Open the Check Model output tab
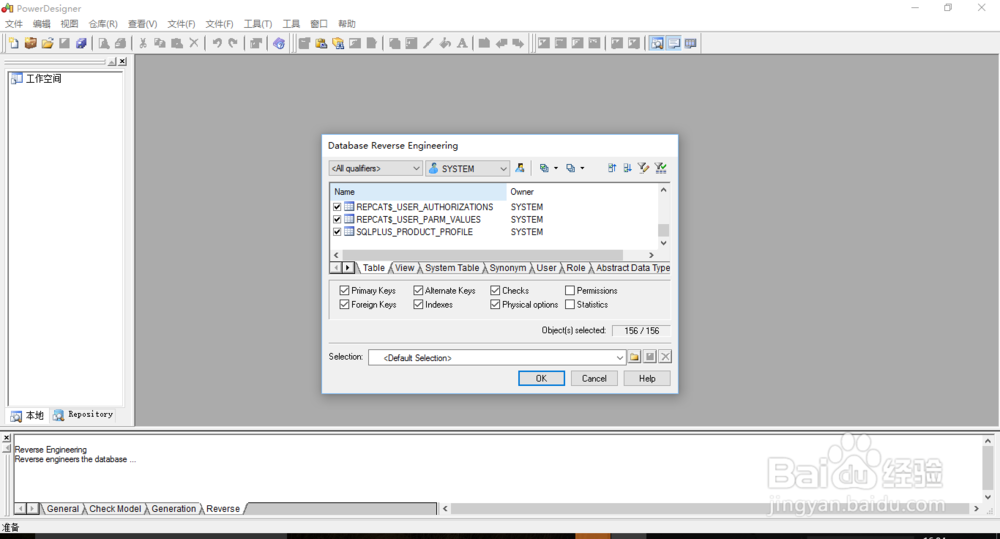Screen dimensions: 1000x539 coord(115,508)
